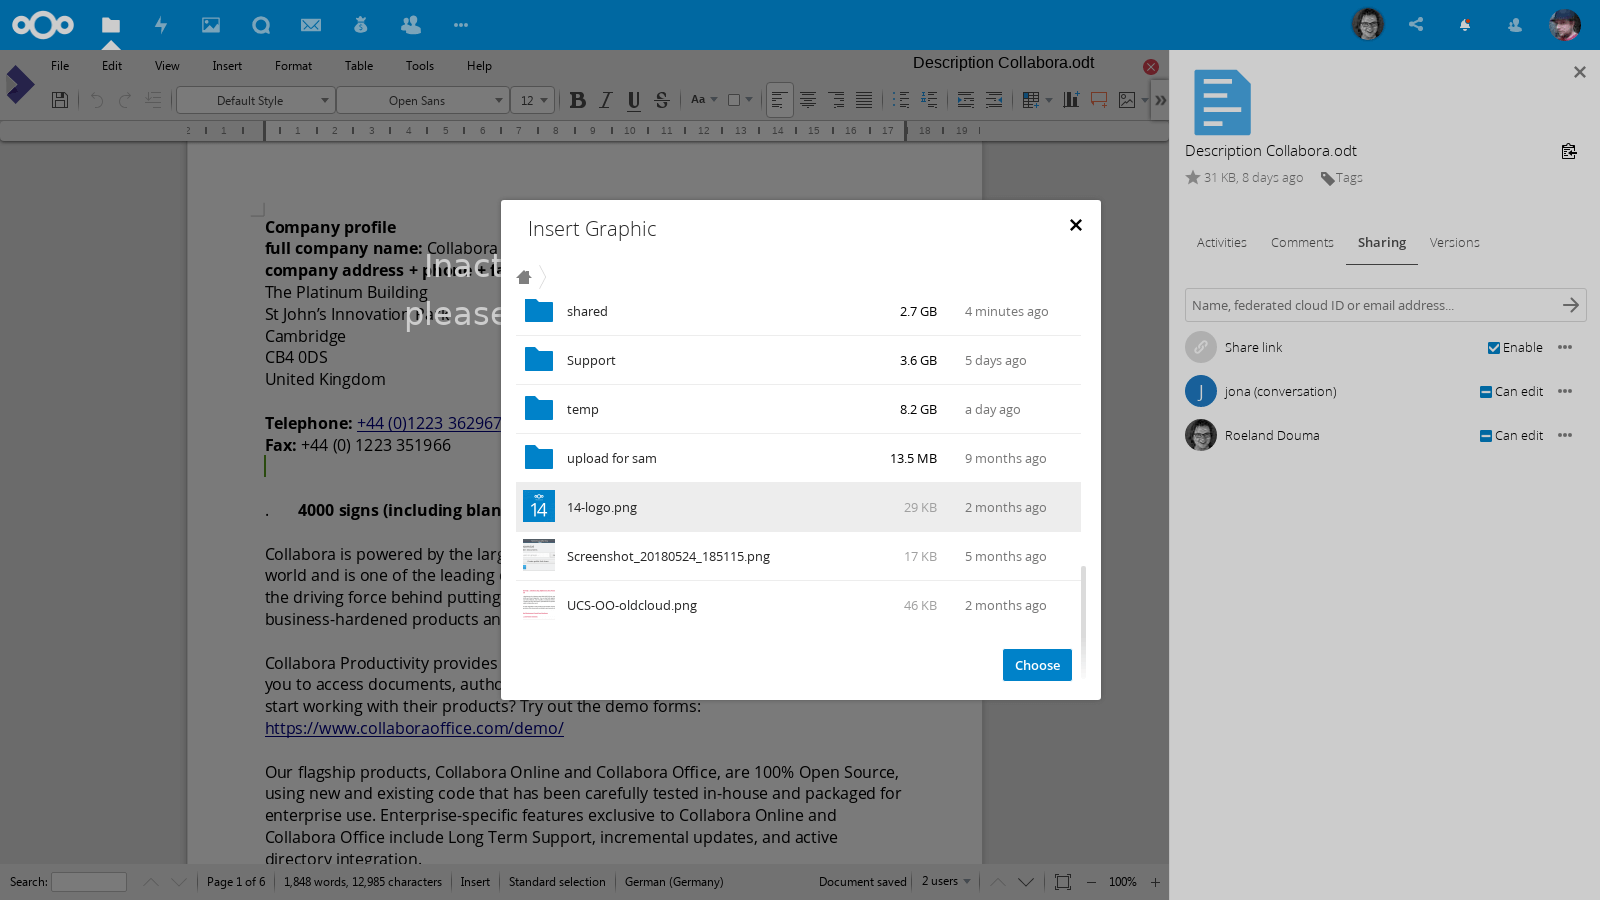The width and height of the screenshot is (1600, 900).
Task: Center align the text
Action: point(808,100)
